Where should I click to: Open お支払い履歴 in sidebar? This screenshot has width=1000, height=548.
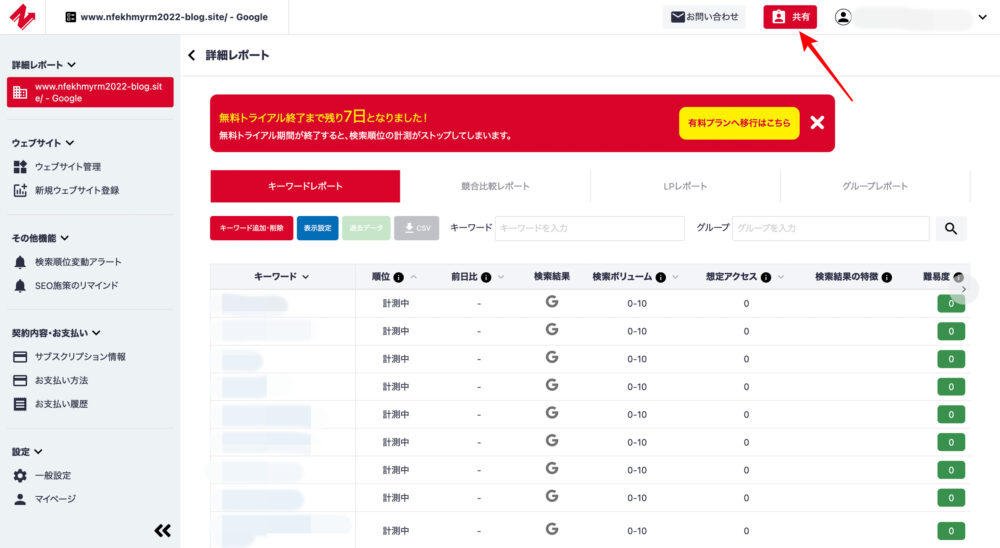point(50,404)
